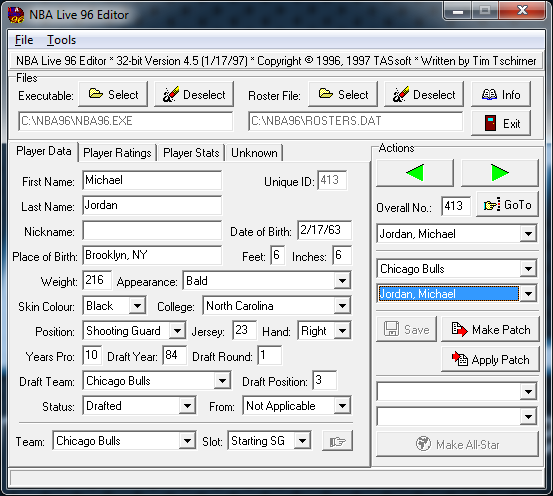Image resolution: width=553 pixels, height=496 pixels.
Task: Click the Inches height field
Action: click(342, 255)
